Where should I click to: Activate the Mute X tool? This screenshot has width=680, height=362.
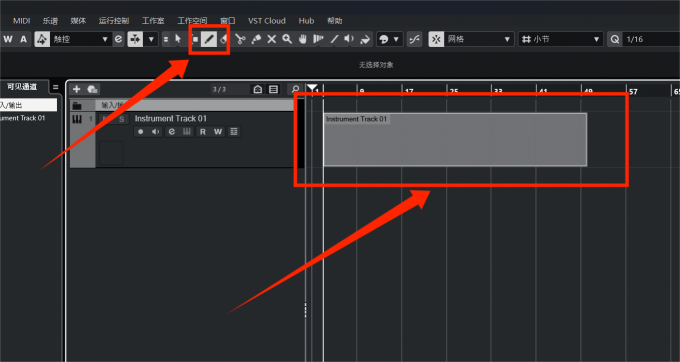[x=271, y=39]
